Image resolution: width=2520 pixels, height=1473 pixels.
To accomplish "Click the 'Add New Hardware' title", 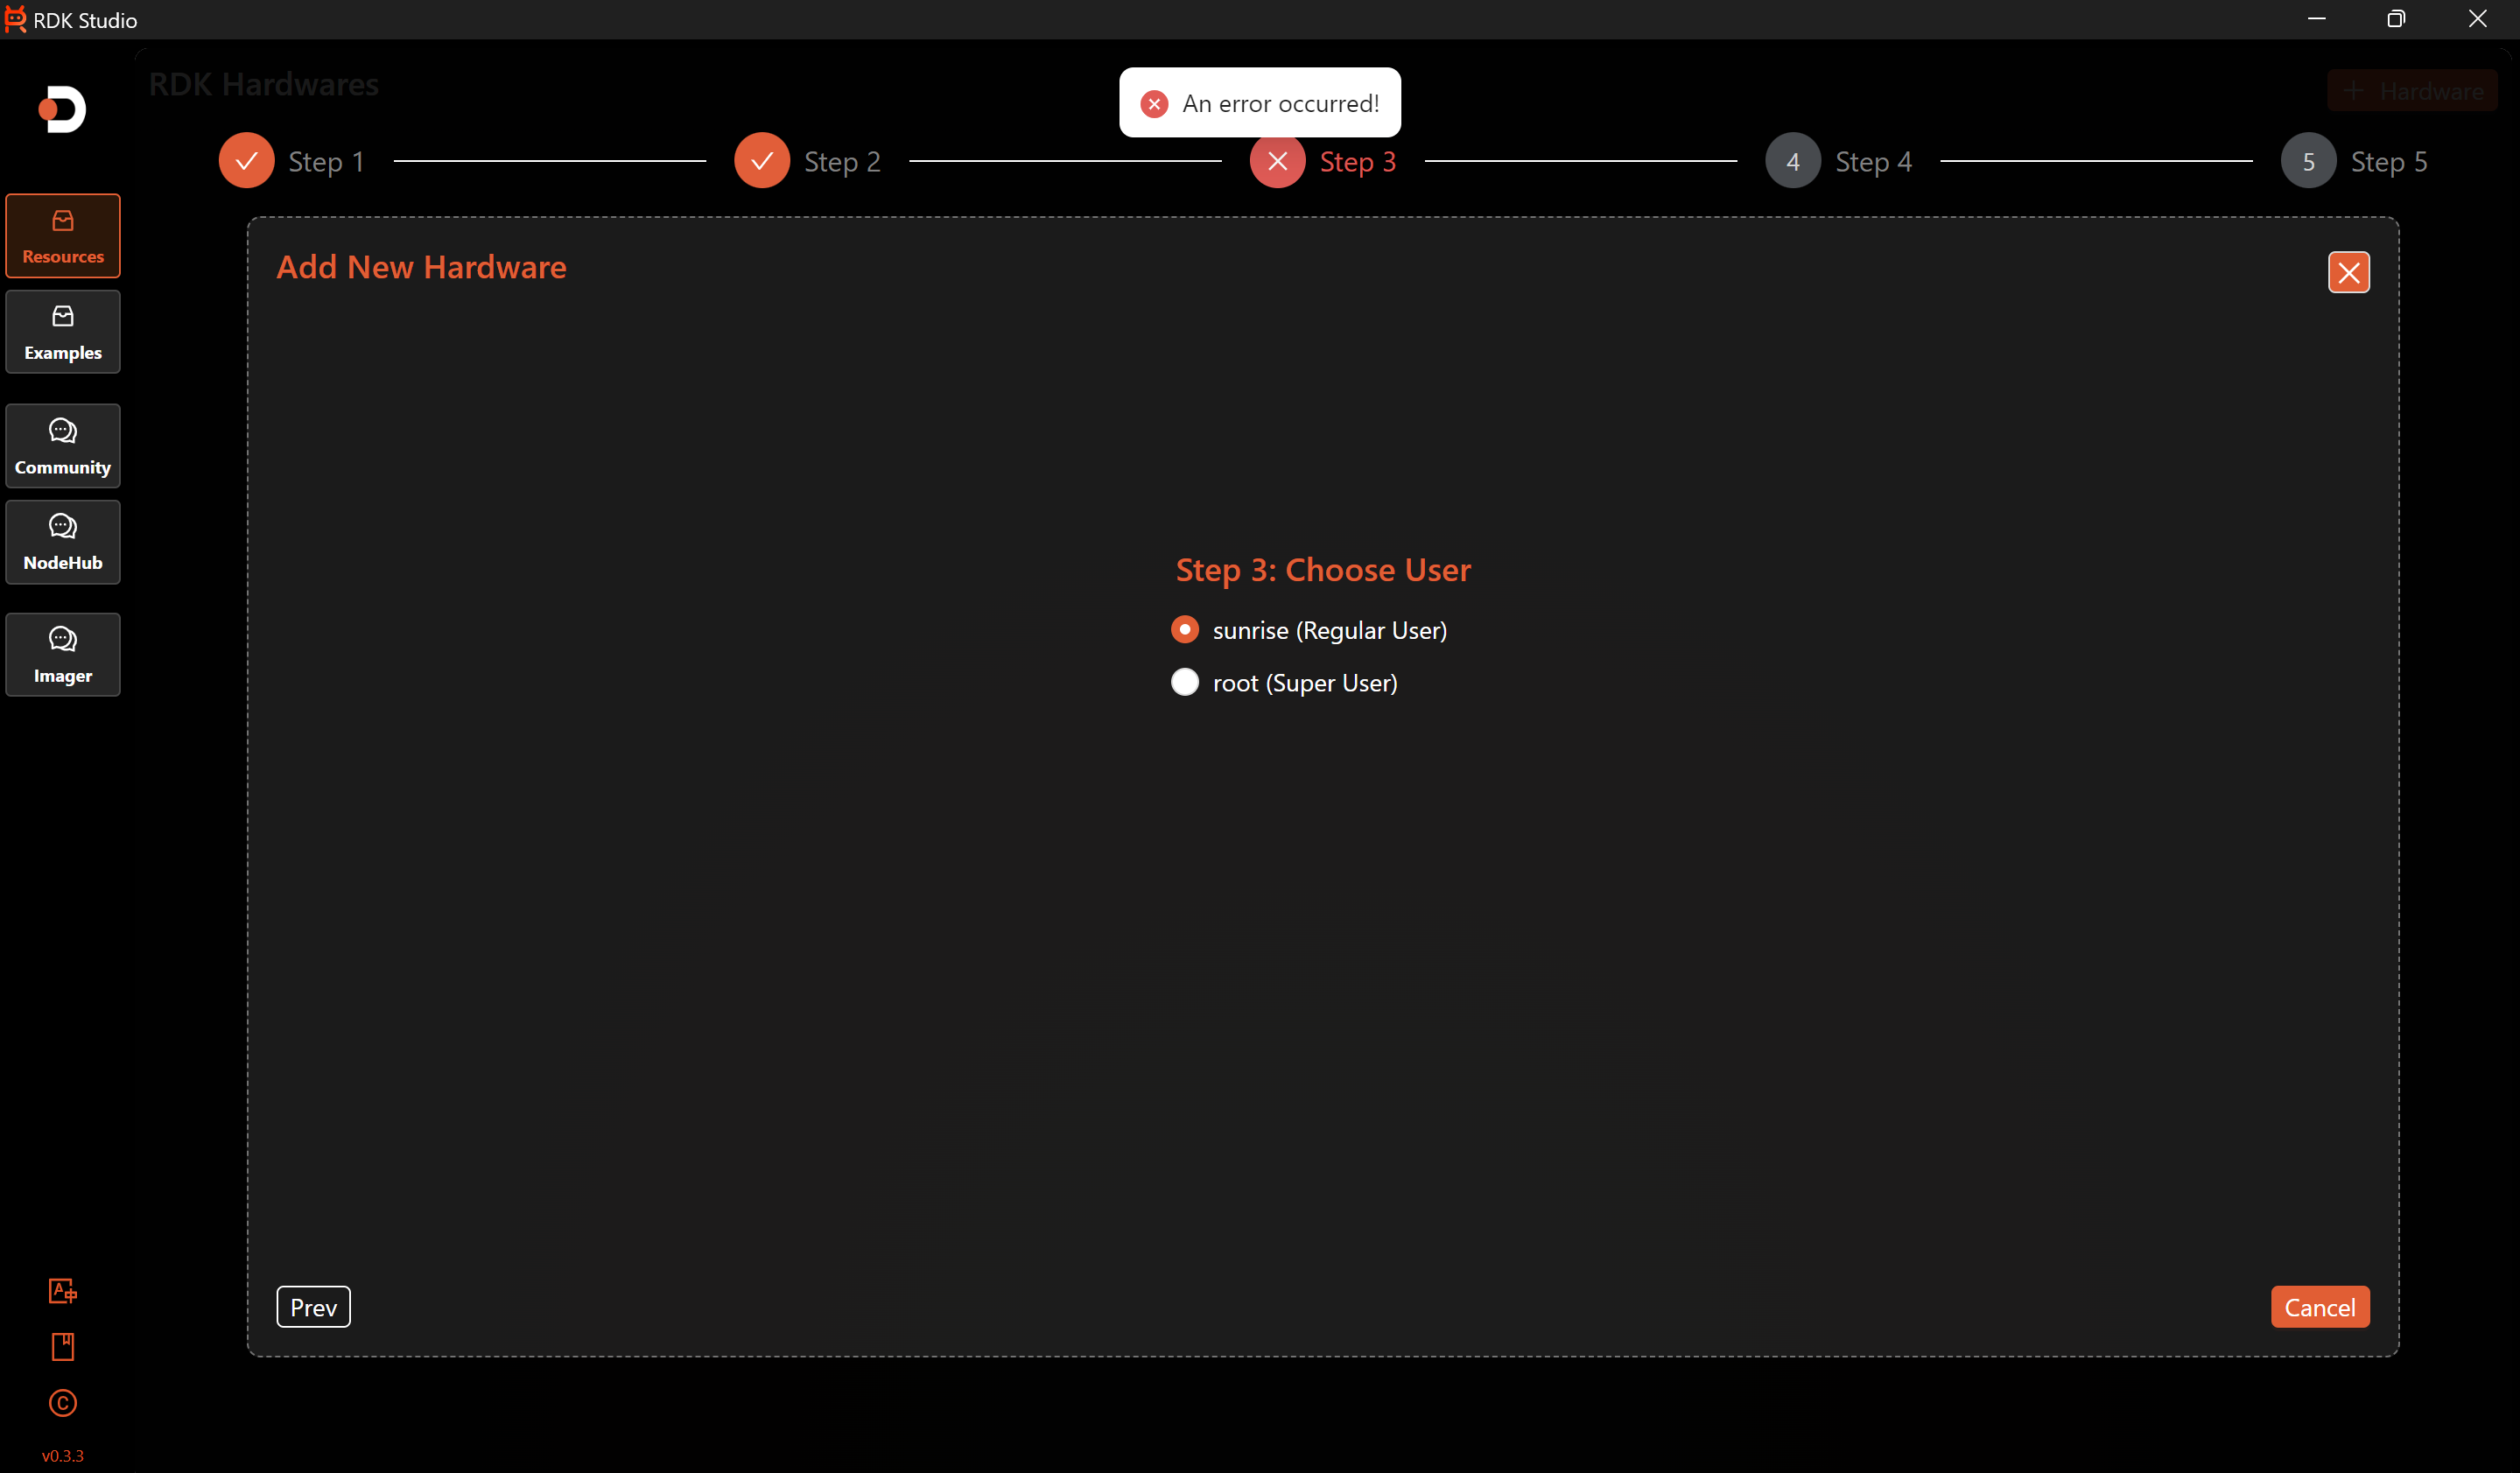I will click(421, 267).
